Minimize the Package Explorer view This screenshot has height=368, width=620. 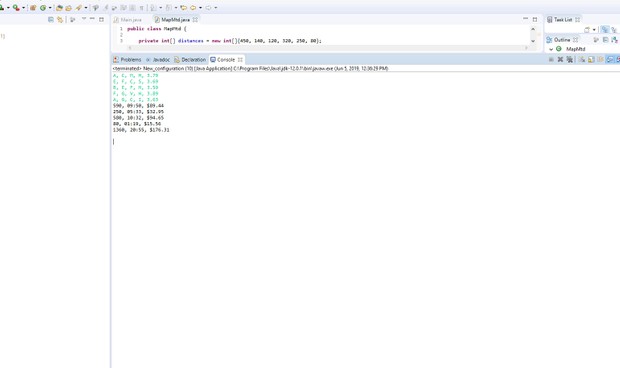[92, 19]
